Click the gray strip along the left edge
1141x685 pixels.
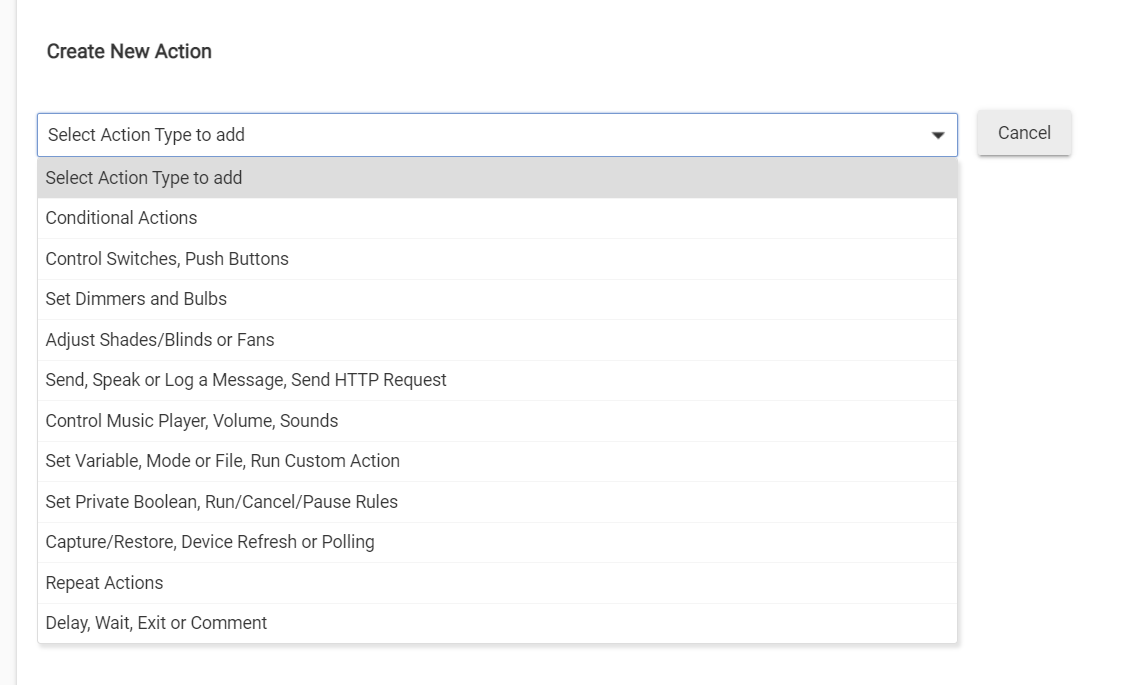[8, 342]
